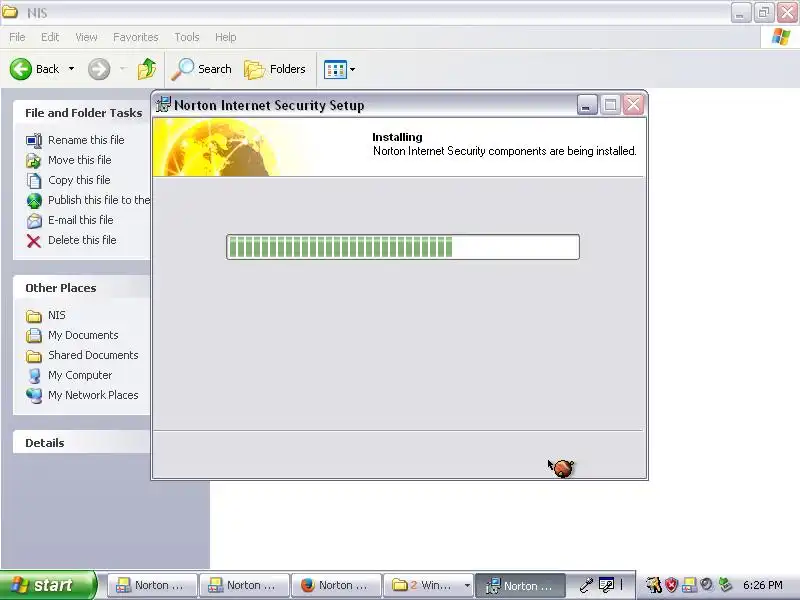Go up one folder level

[147, 69]
